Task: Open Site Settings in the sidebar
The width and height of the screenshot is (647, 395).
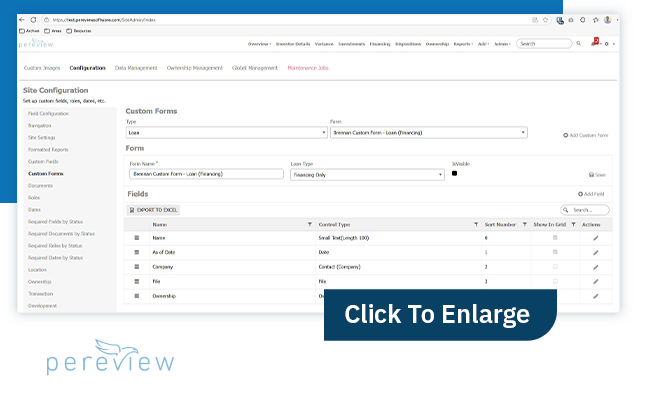Action: [x=42, y=138]
